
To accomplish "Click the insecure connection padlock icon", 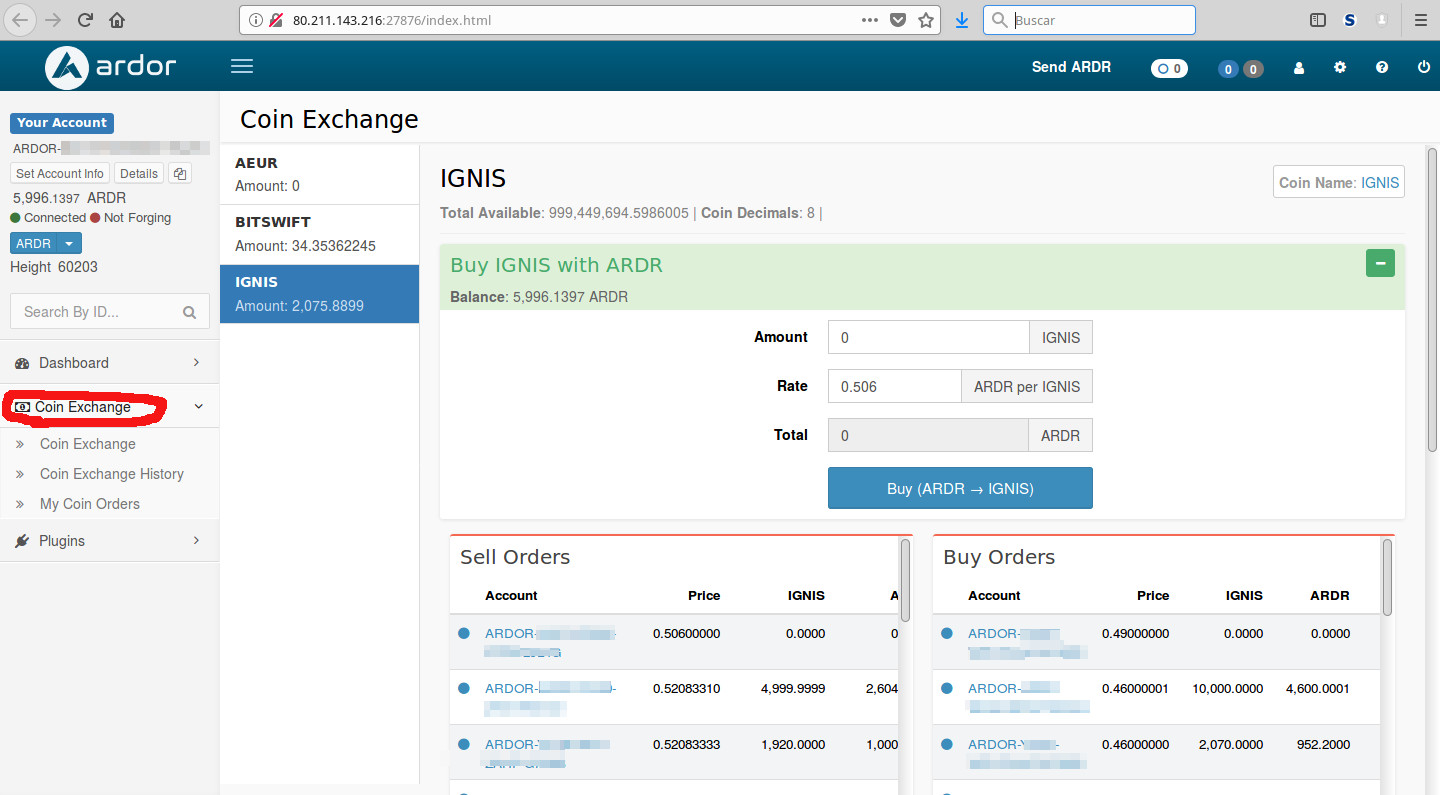I will (276, 20).
